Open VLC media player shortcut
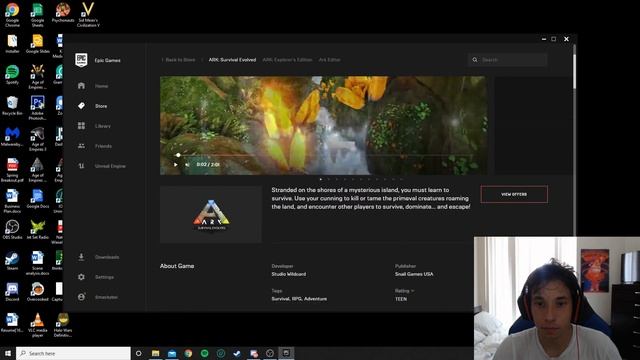640x360 pixels. [38, 325]
